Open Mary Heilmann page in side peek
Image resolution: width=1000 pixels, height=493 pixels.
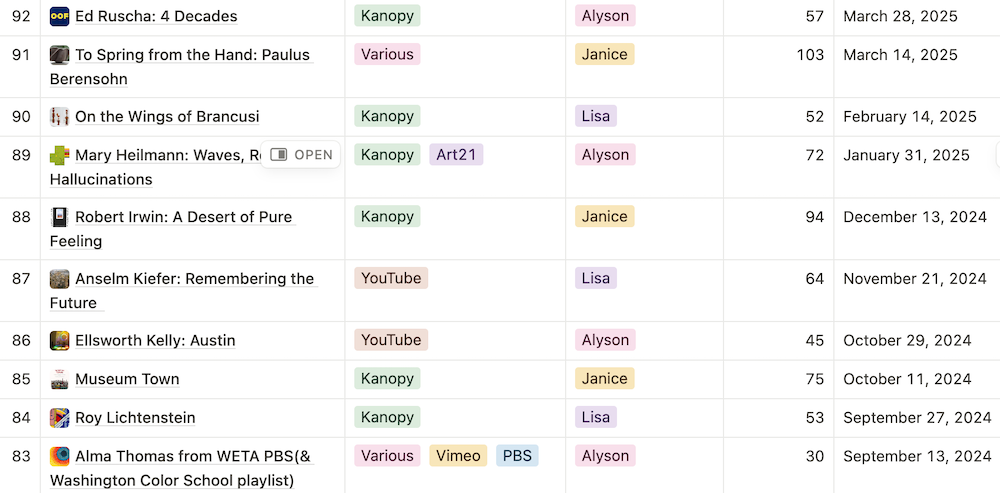click(x=301, y=155)
